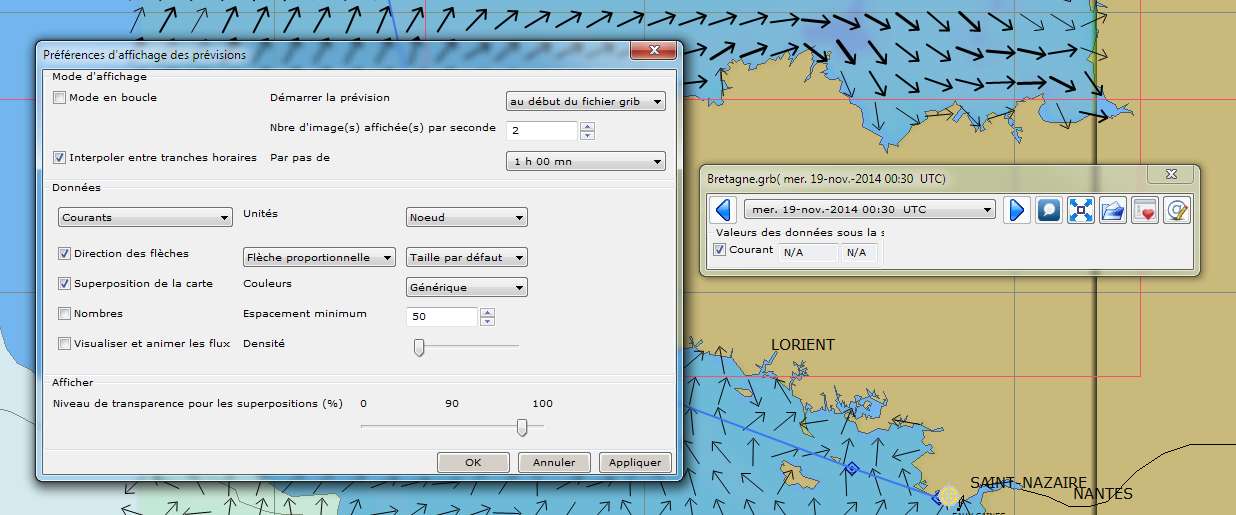The height and width of the screenshot is (515, 1236).
Task: Open Flèche proportionnelle dropdown
Action: pos(320,257)
